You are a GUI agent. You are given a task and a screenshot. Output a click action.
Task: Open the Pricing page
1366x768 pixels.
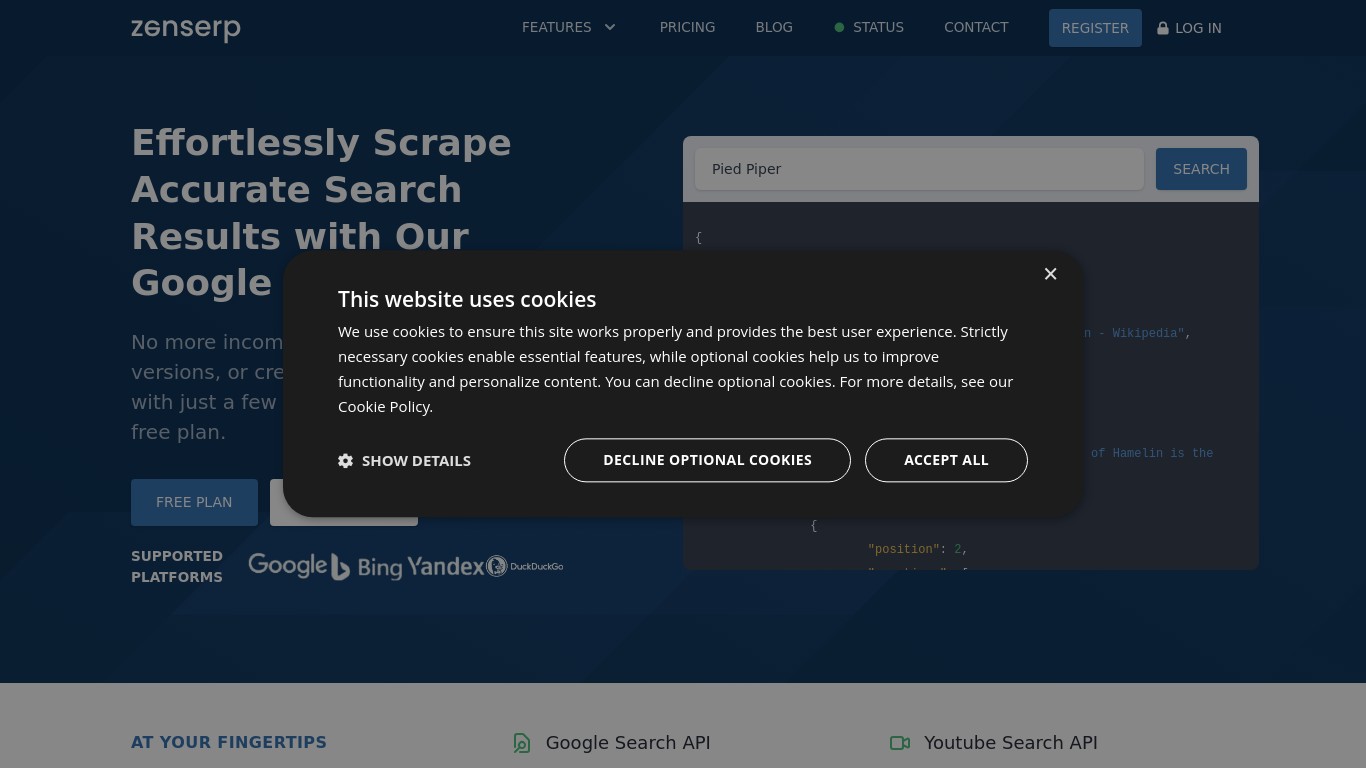tap(687, 28)
